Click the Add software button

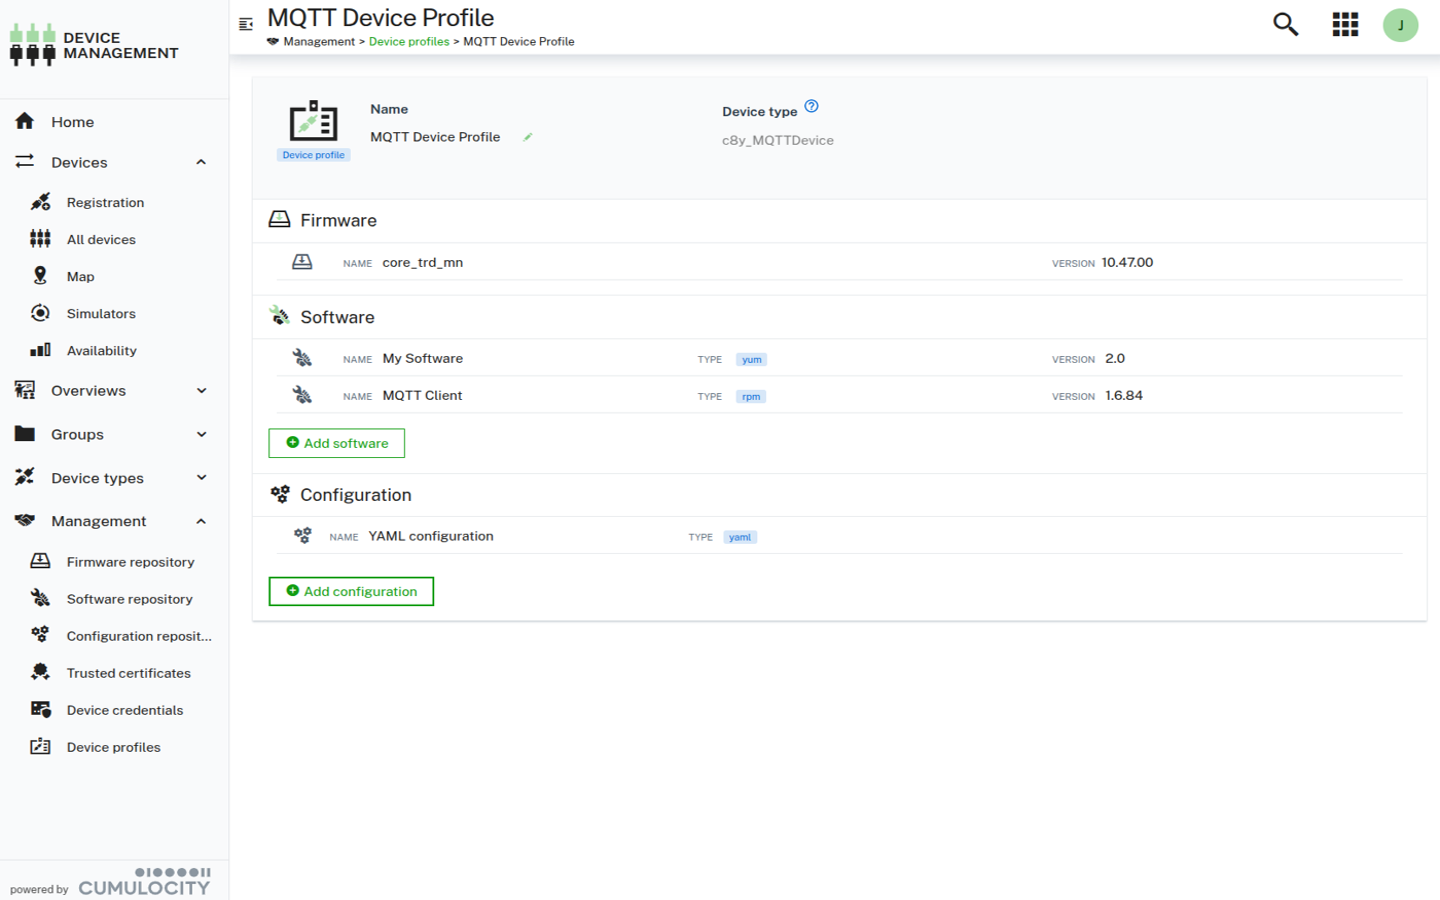pyautogui.click(x=336, y=443)
